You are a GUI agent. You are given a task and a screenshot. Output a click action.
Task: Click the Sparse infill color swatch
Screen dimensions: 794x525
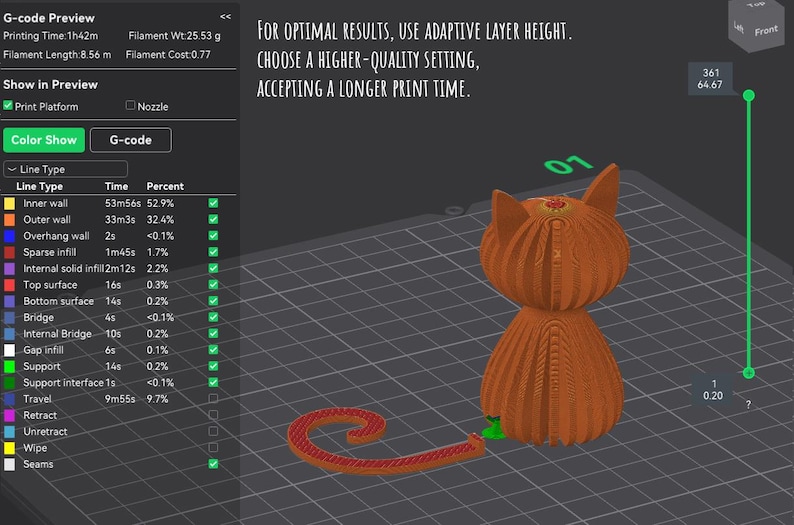(x=9, y=252)
